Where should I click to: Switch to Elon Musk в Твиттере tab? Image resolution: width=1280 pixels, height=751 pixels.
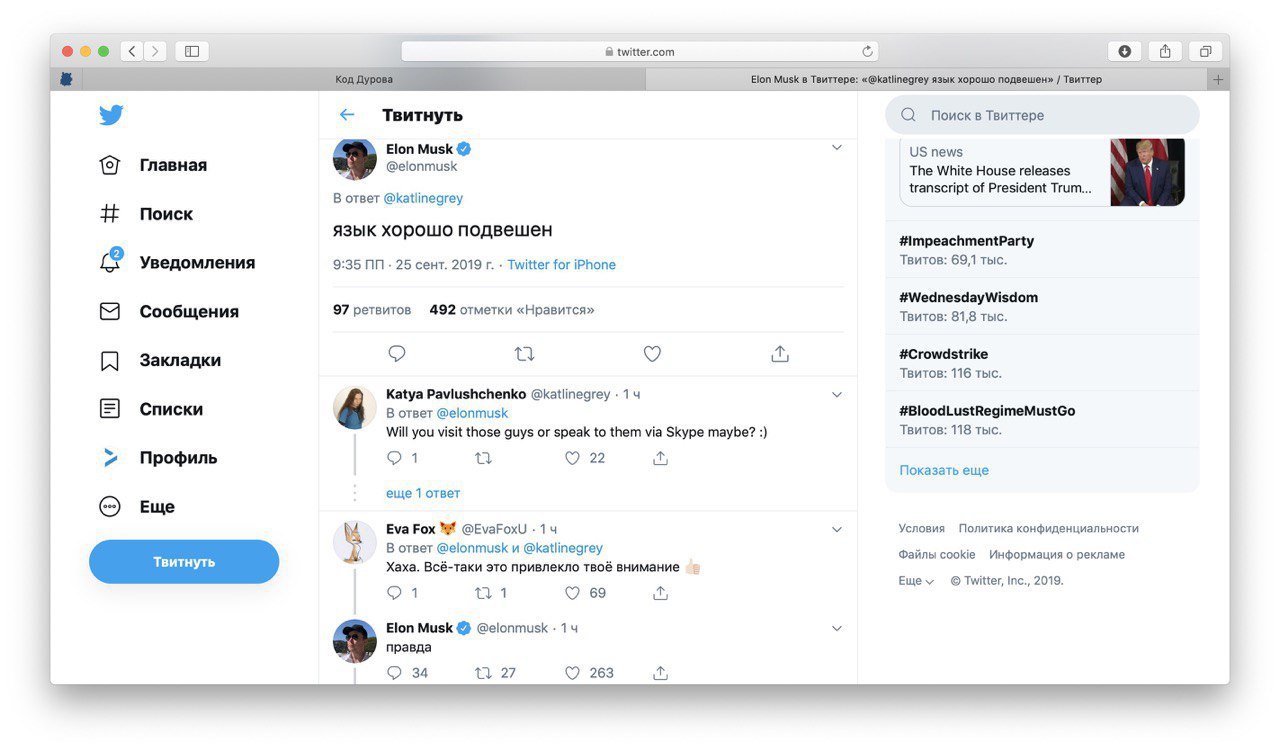pos(926,79)
